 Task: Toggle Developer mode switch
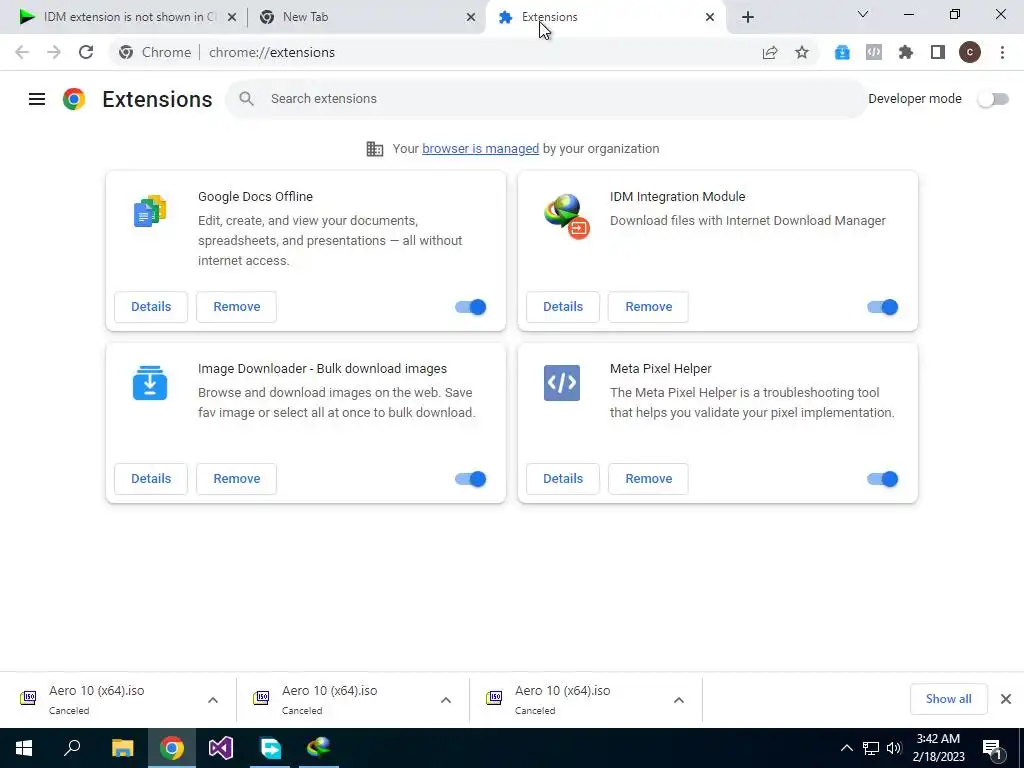[993, 99]
